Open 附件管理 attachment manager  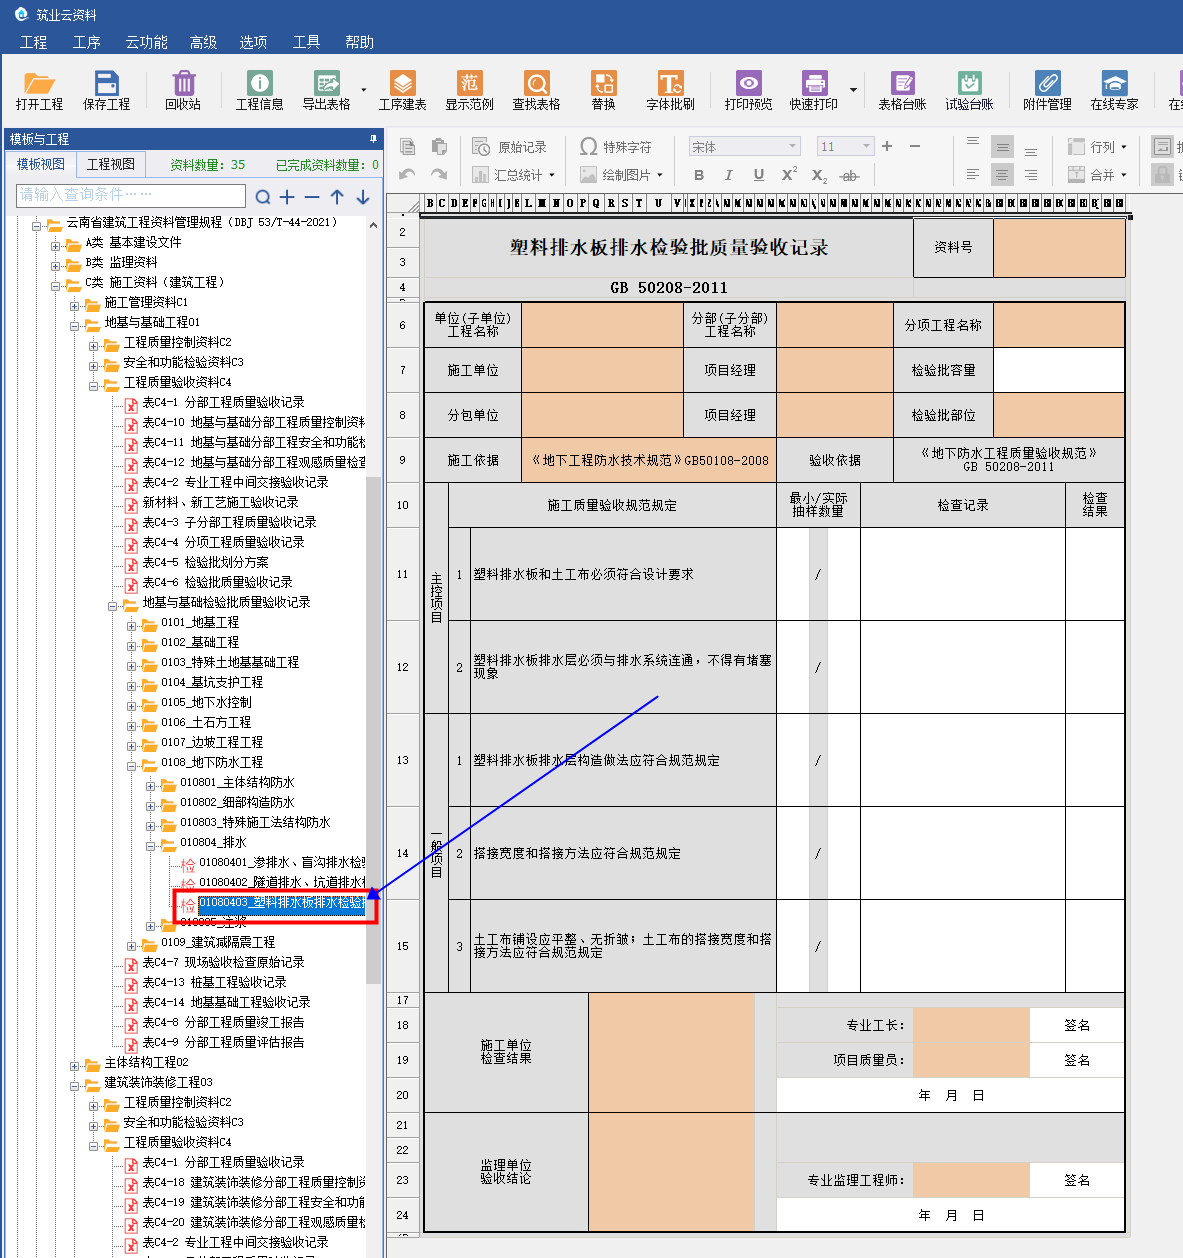(x=1047, y=90)
